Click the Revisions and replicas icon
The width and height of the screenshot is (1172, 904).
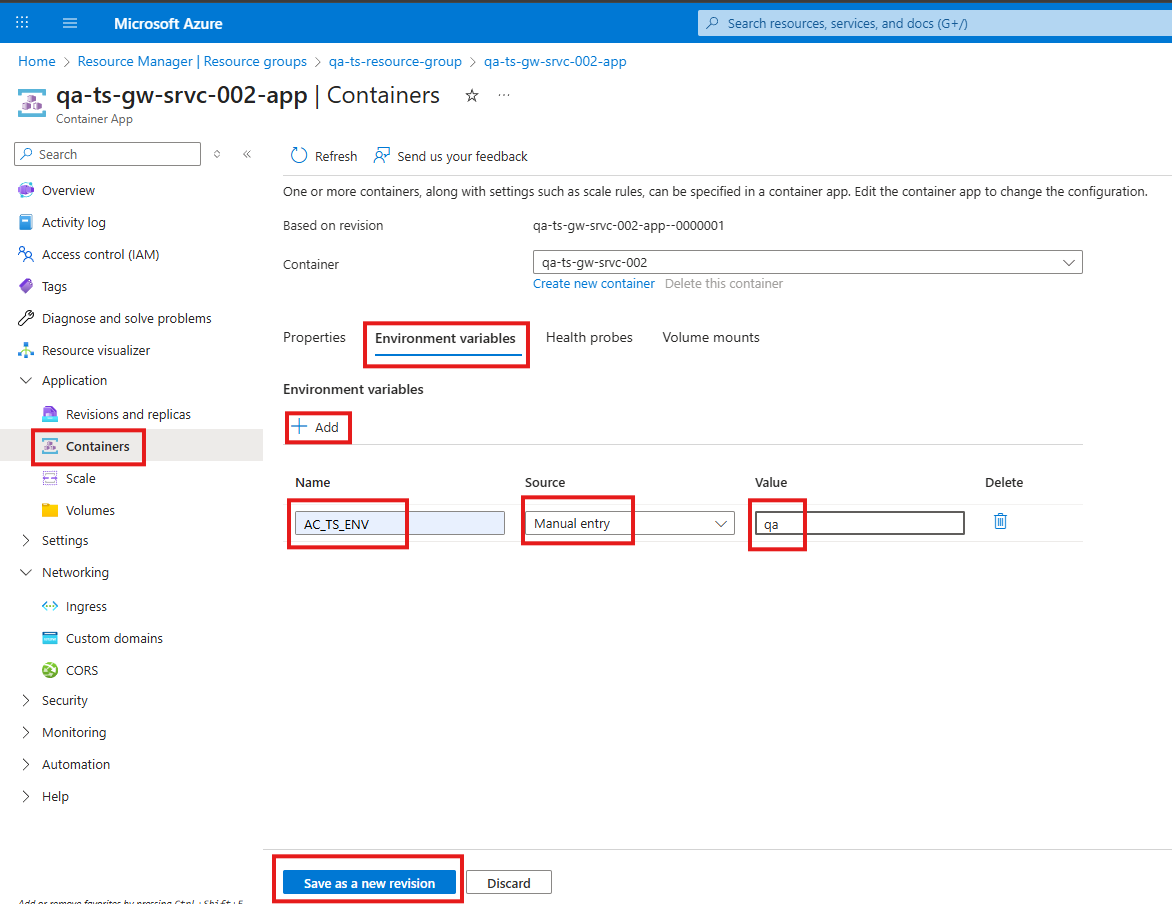[50, 414]
